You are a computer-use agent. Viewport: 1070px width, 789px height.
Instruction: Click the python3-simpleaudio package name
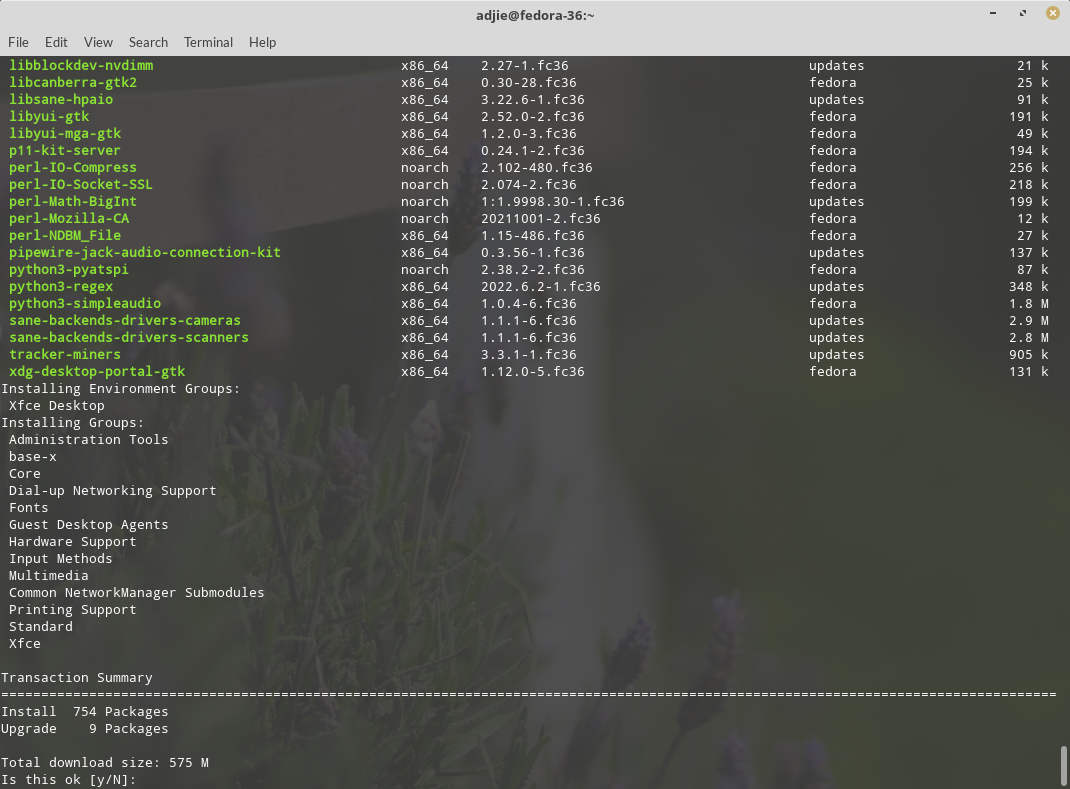85,304
